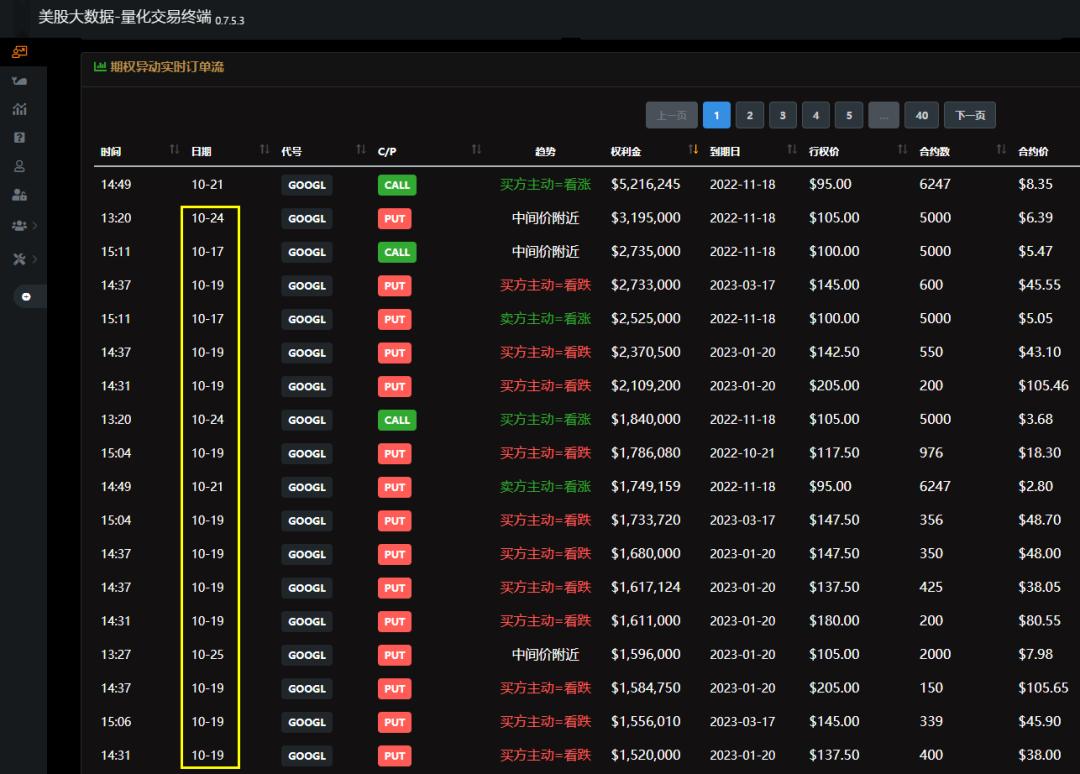Click the chart icon beside 期权异动实时订单流

pos(100,66)
